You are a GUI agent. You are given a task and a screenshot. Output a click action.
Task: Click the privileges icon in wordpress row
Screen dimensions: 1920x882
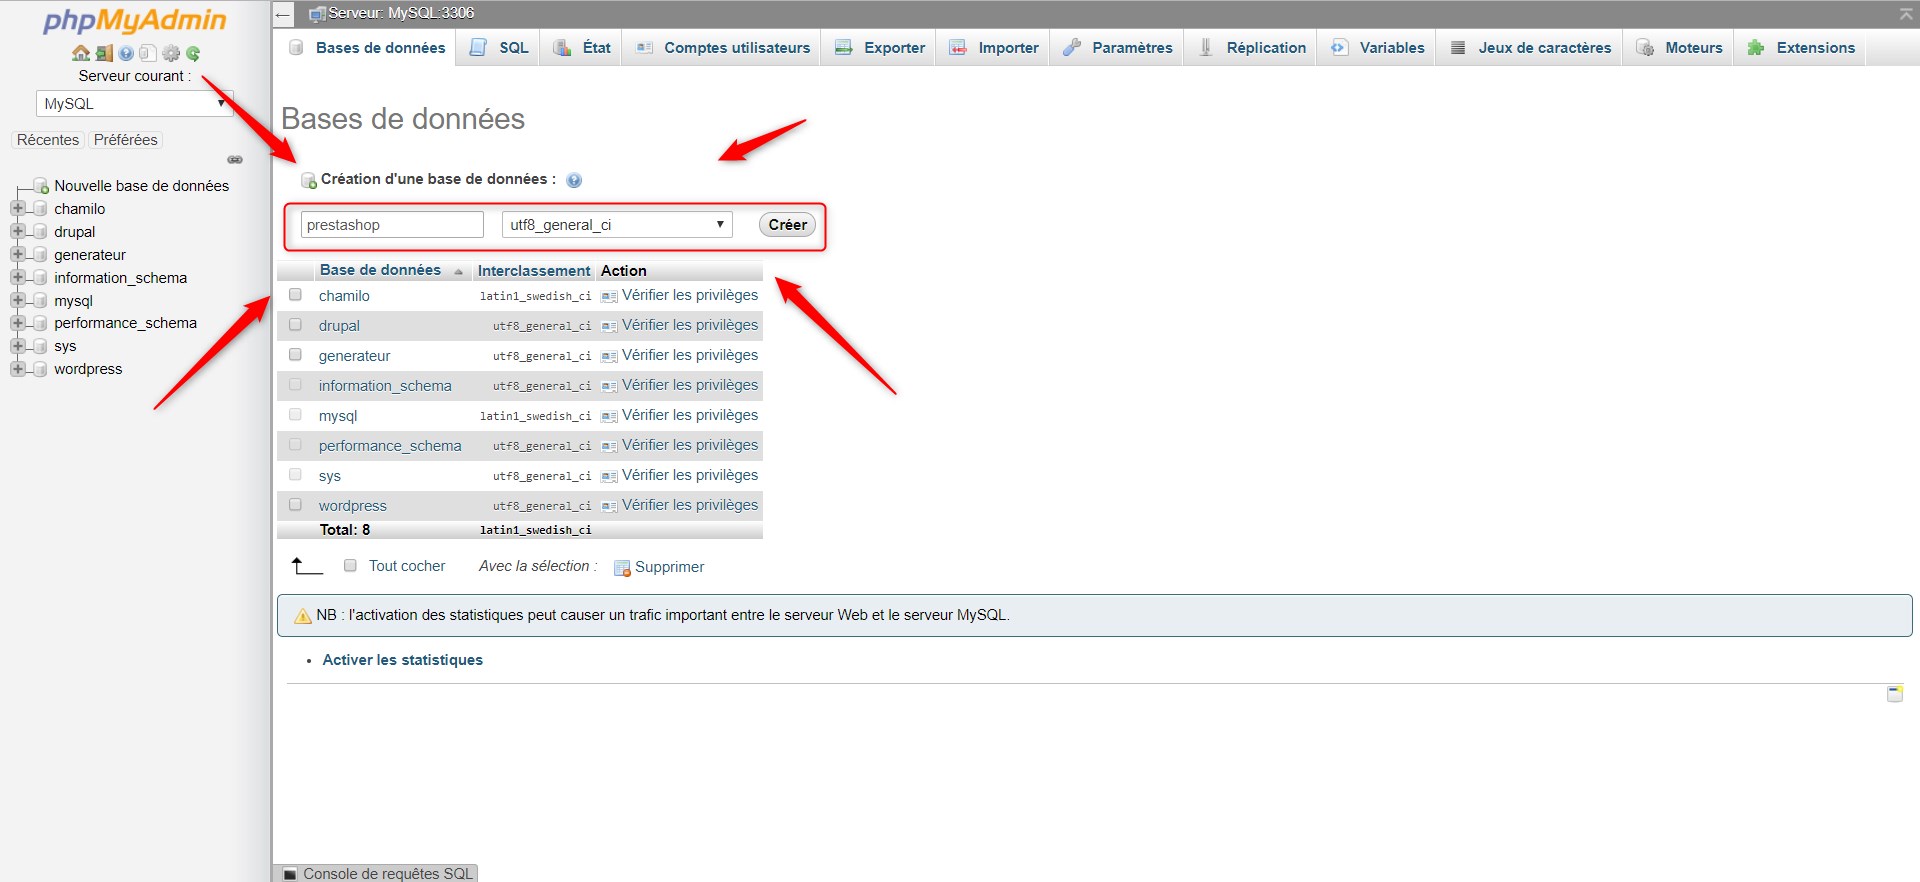tap(609, 506)
